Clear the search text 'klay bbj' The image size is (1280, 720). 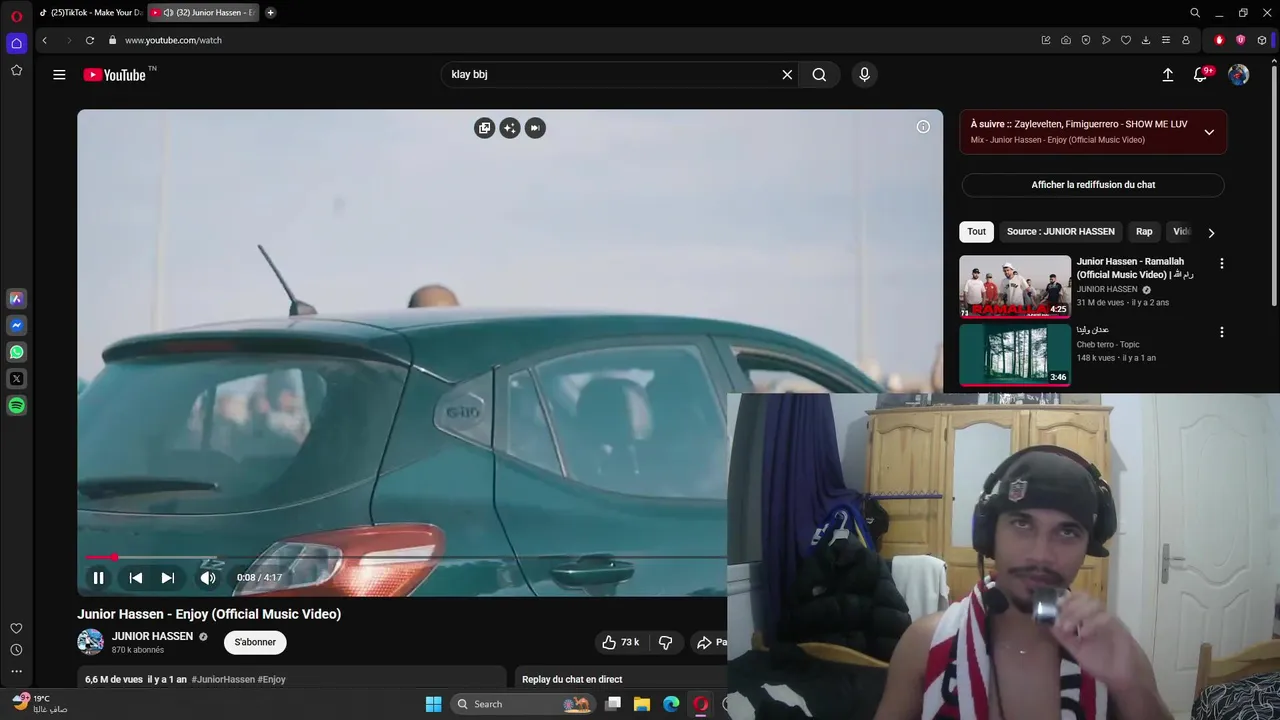[x=787, y=75]
